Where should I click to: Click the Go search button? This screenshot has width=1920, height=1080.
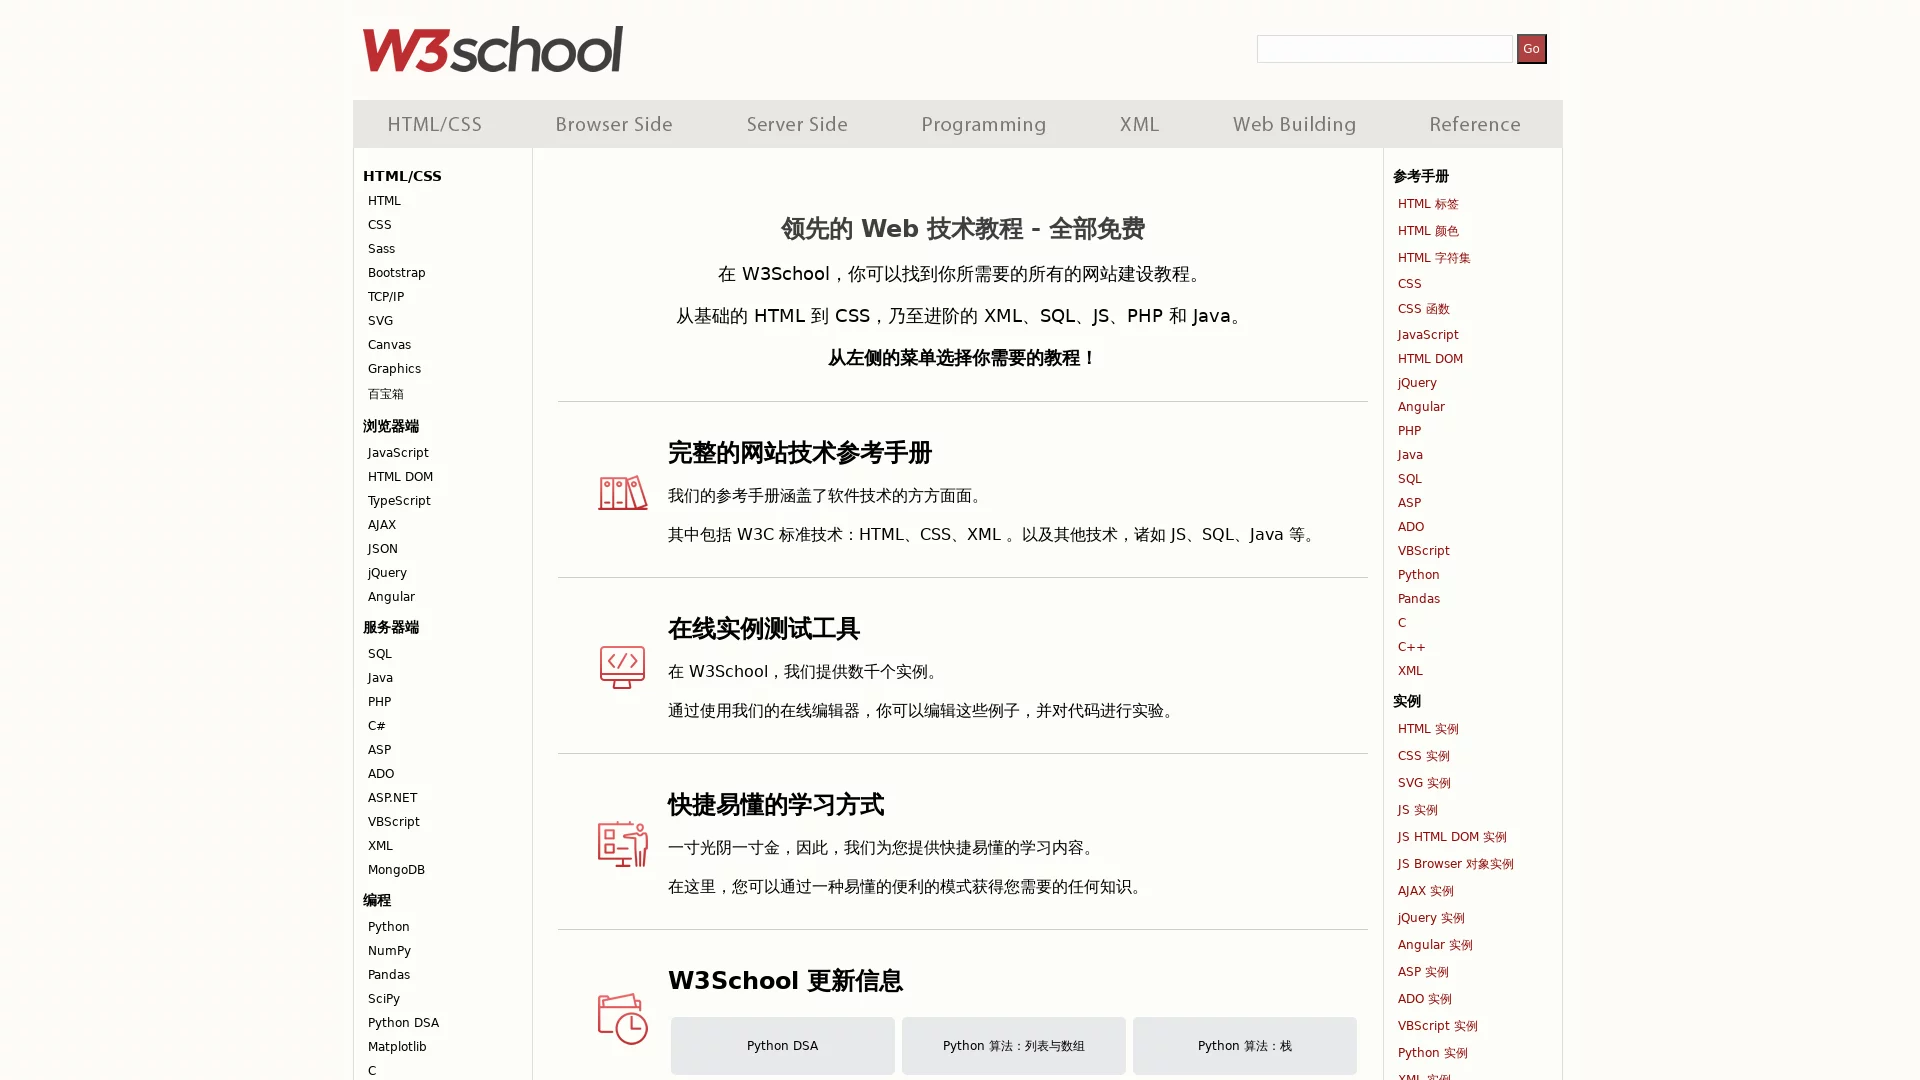(1531, 48)
